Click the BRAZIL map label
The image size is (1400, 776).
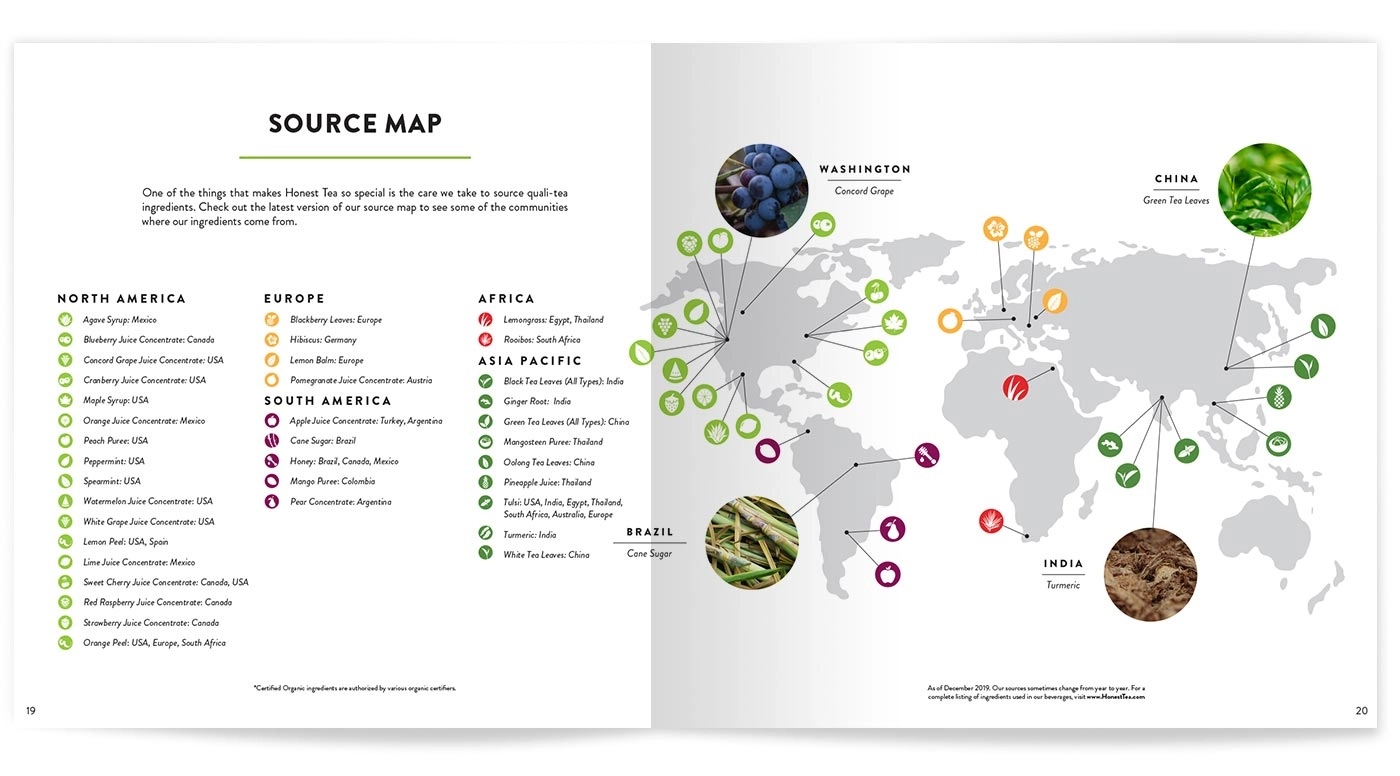[650, 532]
